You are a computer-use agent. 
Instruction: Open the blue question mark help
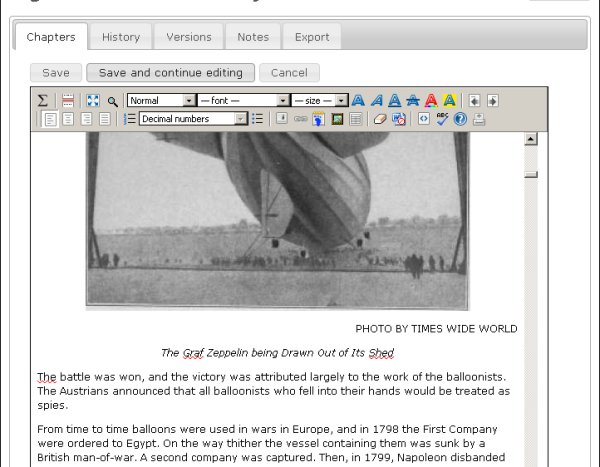[x=460, y=119]
